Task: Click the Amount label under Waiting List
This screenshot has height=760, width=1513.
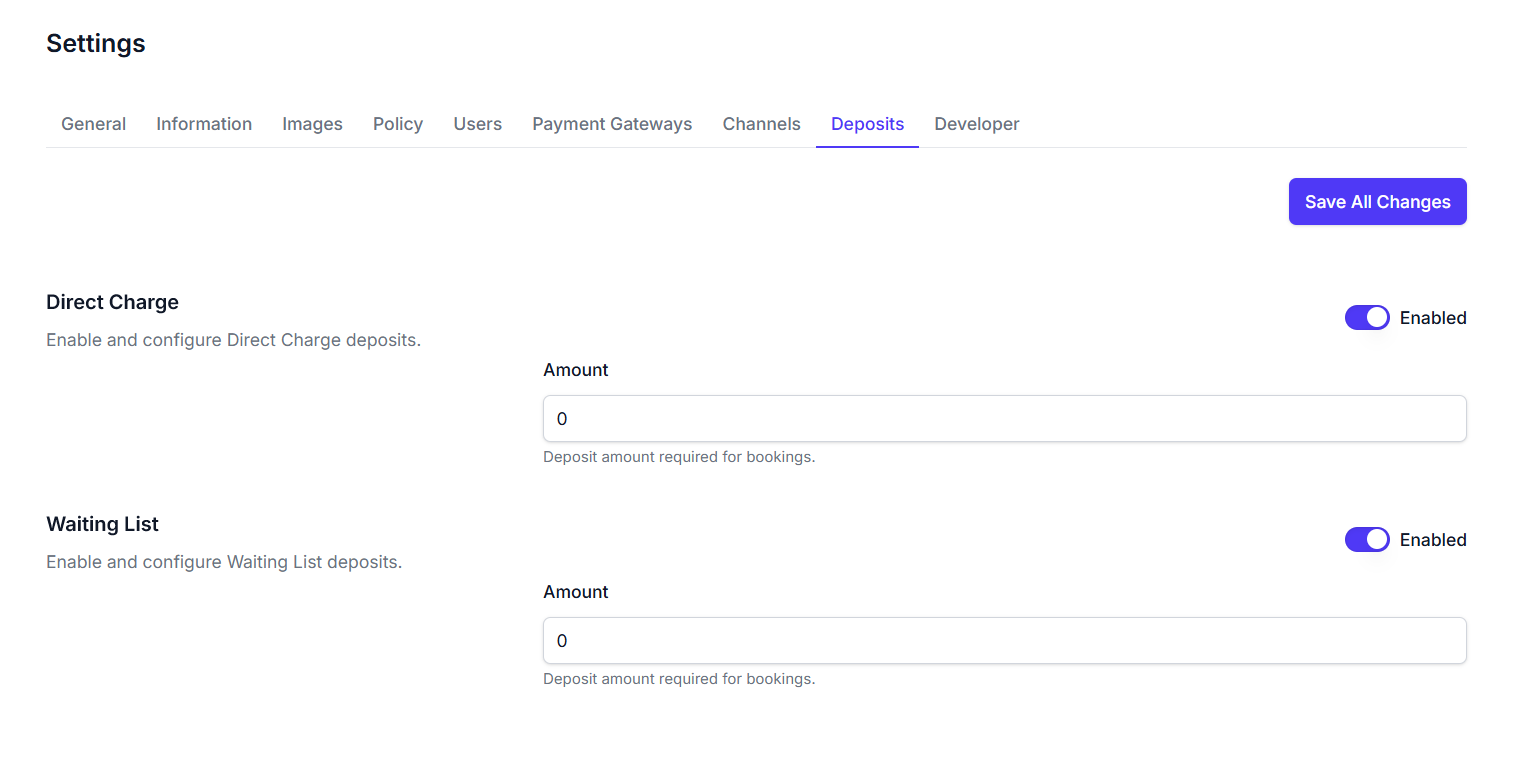Action: [576, 592]
